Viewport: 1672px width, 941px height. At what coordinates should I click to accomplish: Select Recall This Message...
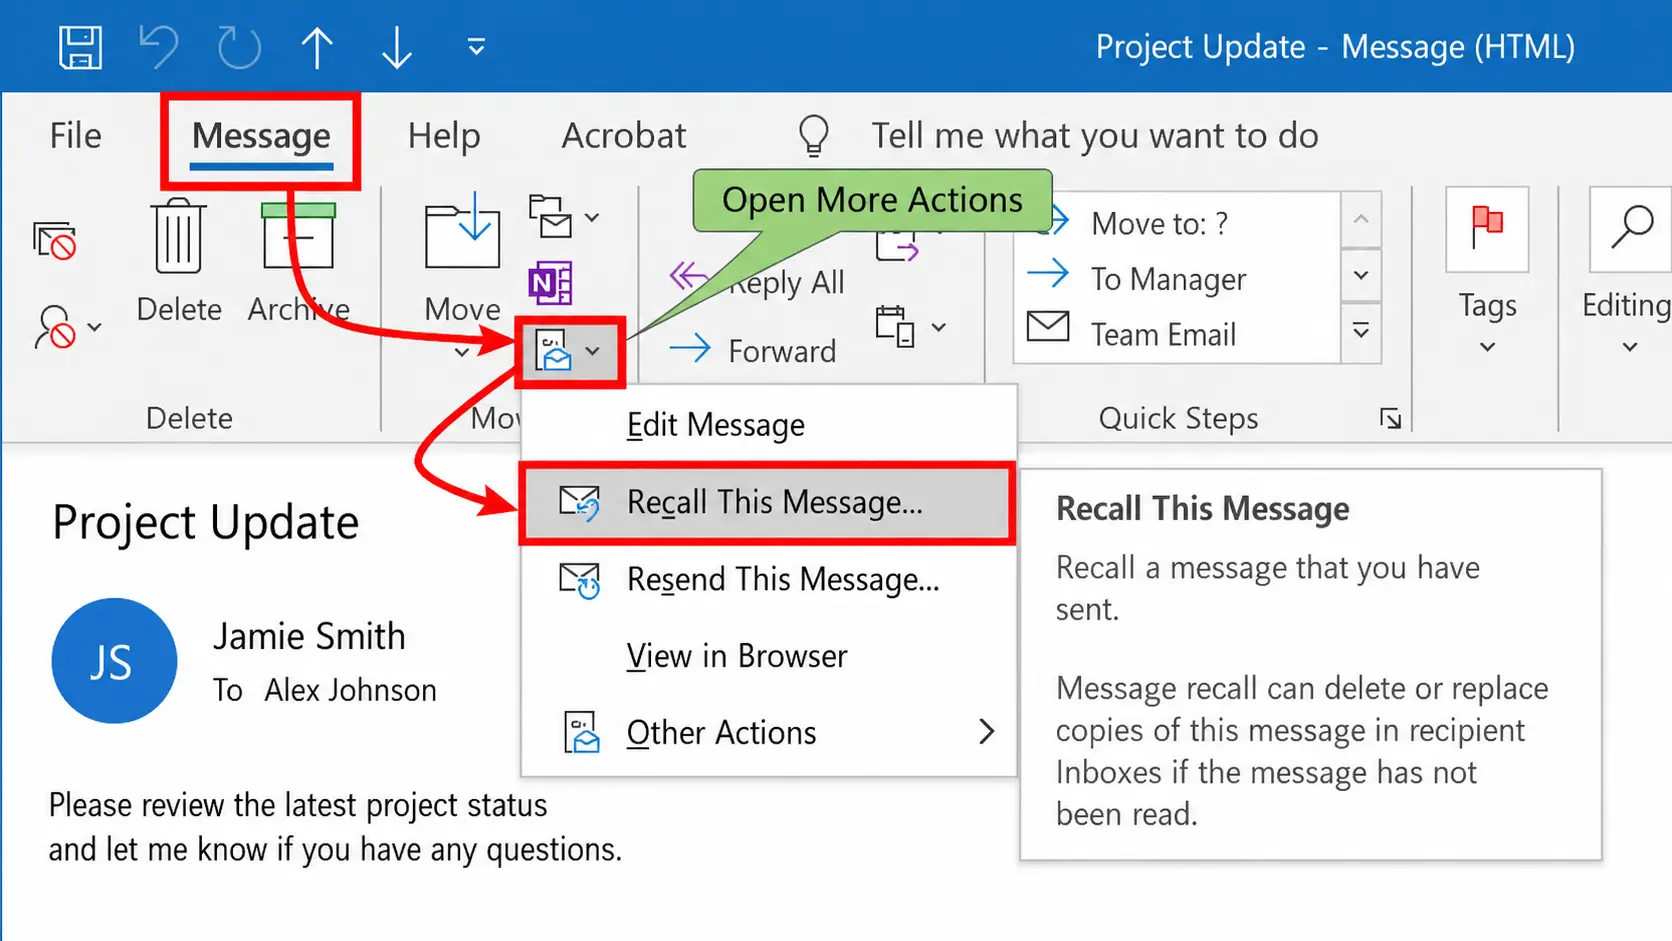click(768, 503)
